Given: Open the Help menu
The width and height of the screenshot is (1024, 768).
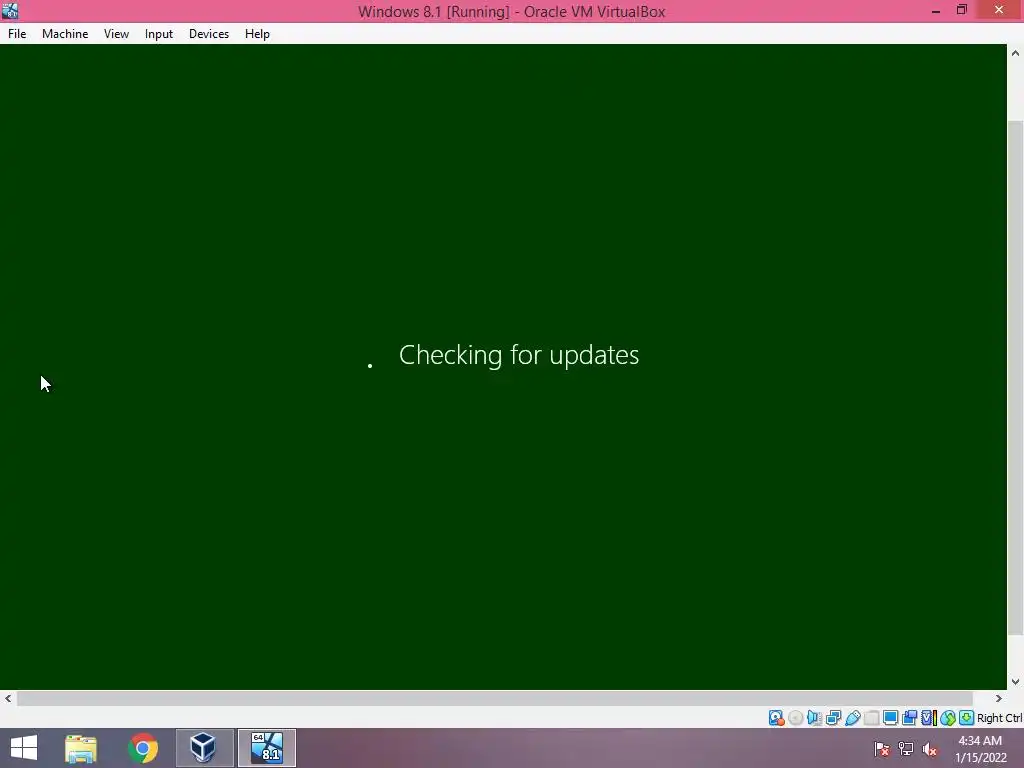Looking at the screenshot, I should pyautogui.click(x=257, y=34).
